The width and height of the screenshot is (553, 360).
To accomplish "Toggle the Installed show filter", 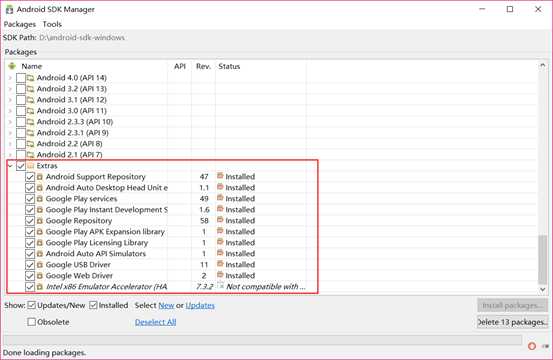I will coord(93,305).
